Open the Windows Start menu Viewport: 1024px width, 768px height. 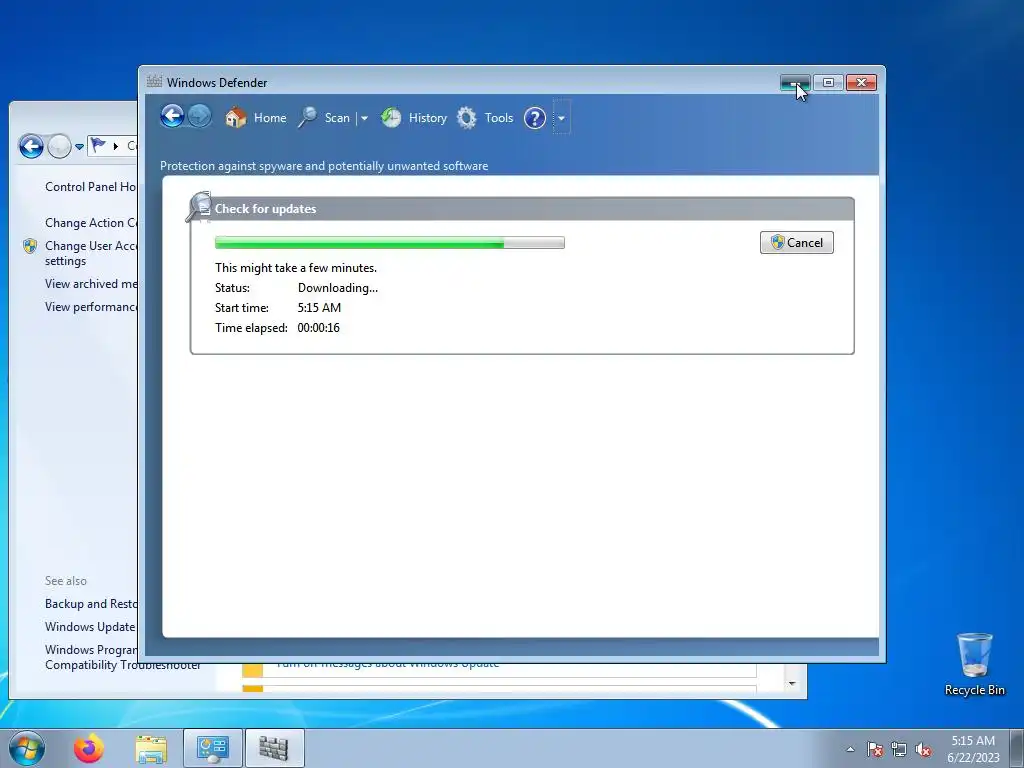tap(27, 748)
